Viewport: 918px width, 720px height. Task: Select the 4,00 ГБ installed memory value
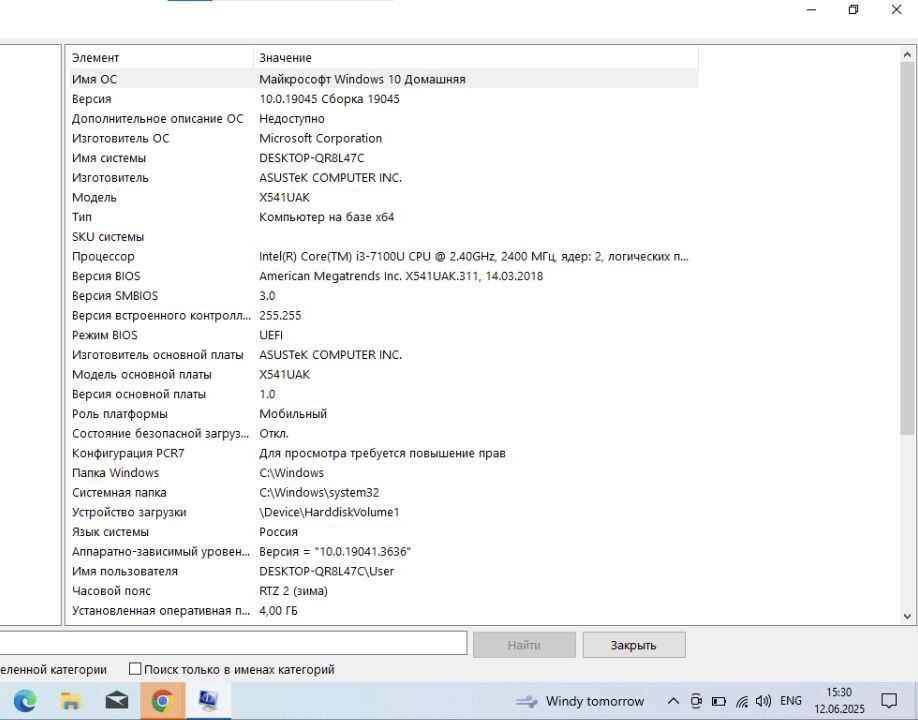pyautogui.click(x=278, y=611)
